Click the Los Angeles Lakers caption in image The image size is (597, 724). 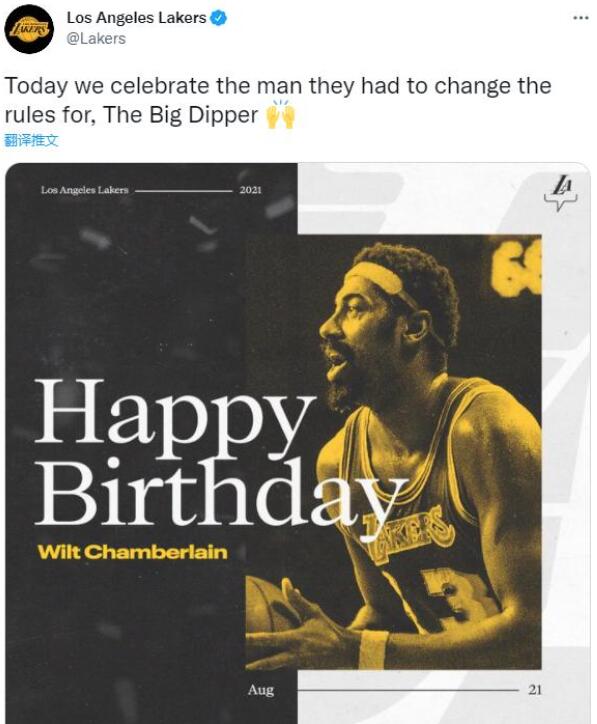point(84,190)
